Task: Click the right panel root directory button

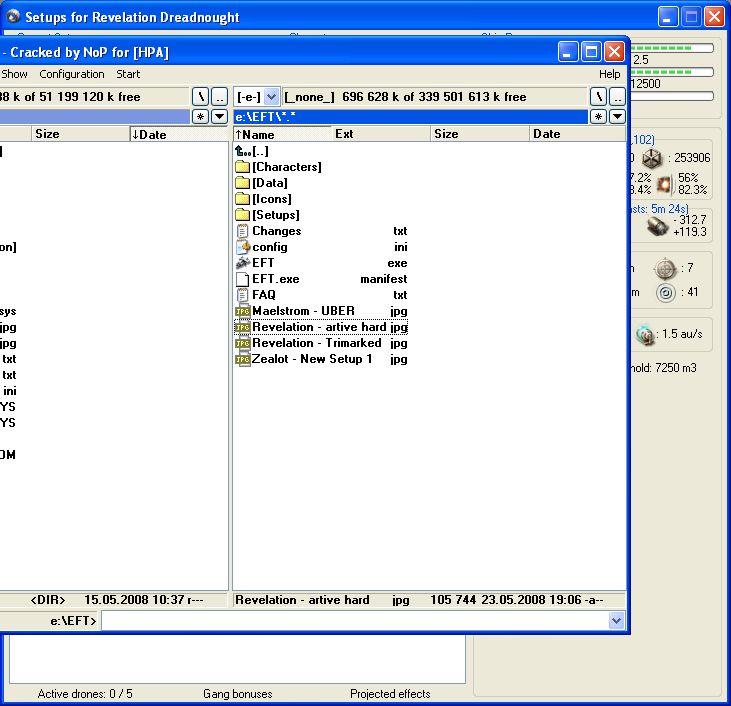Action: coord(598,97)
